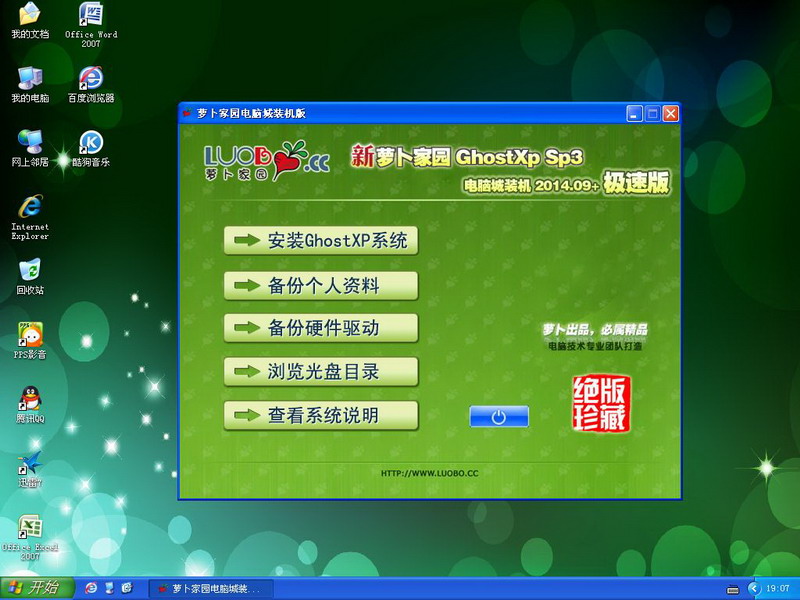Open the 开始 start menu
This screenshot has height=600, width=800.
pyautogui.click(x=36, y=588)
